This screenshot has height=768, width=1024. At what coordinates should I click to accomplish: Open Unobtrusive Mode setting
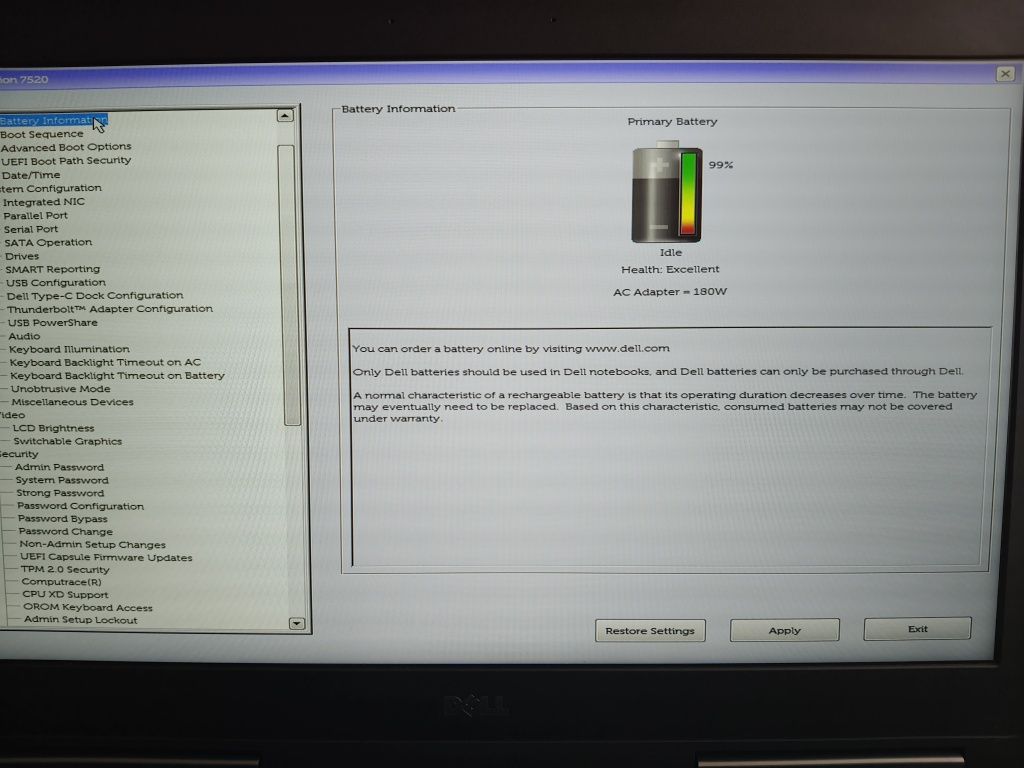pos(60,389)
